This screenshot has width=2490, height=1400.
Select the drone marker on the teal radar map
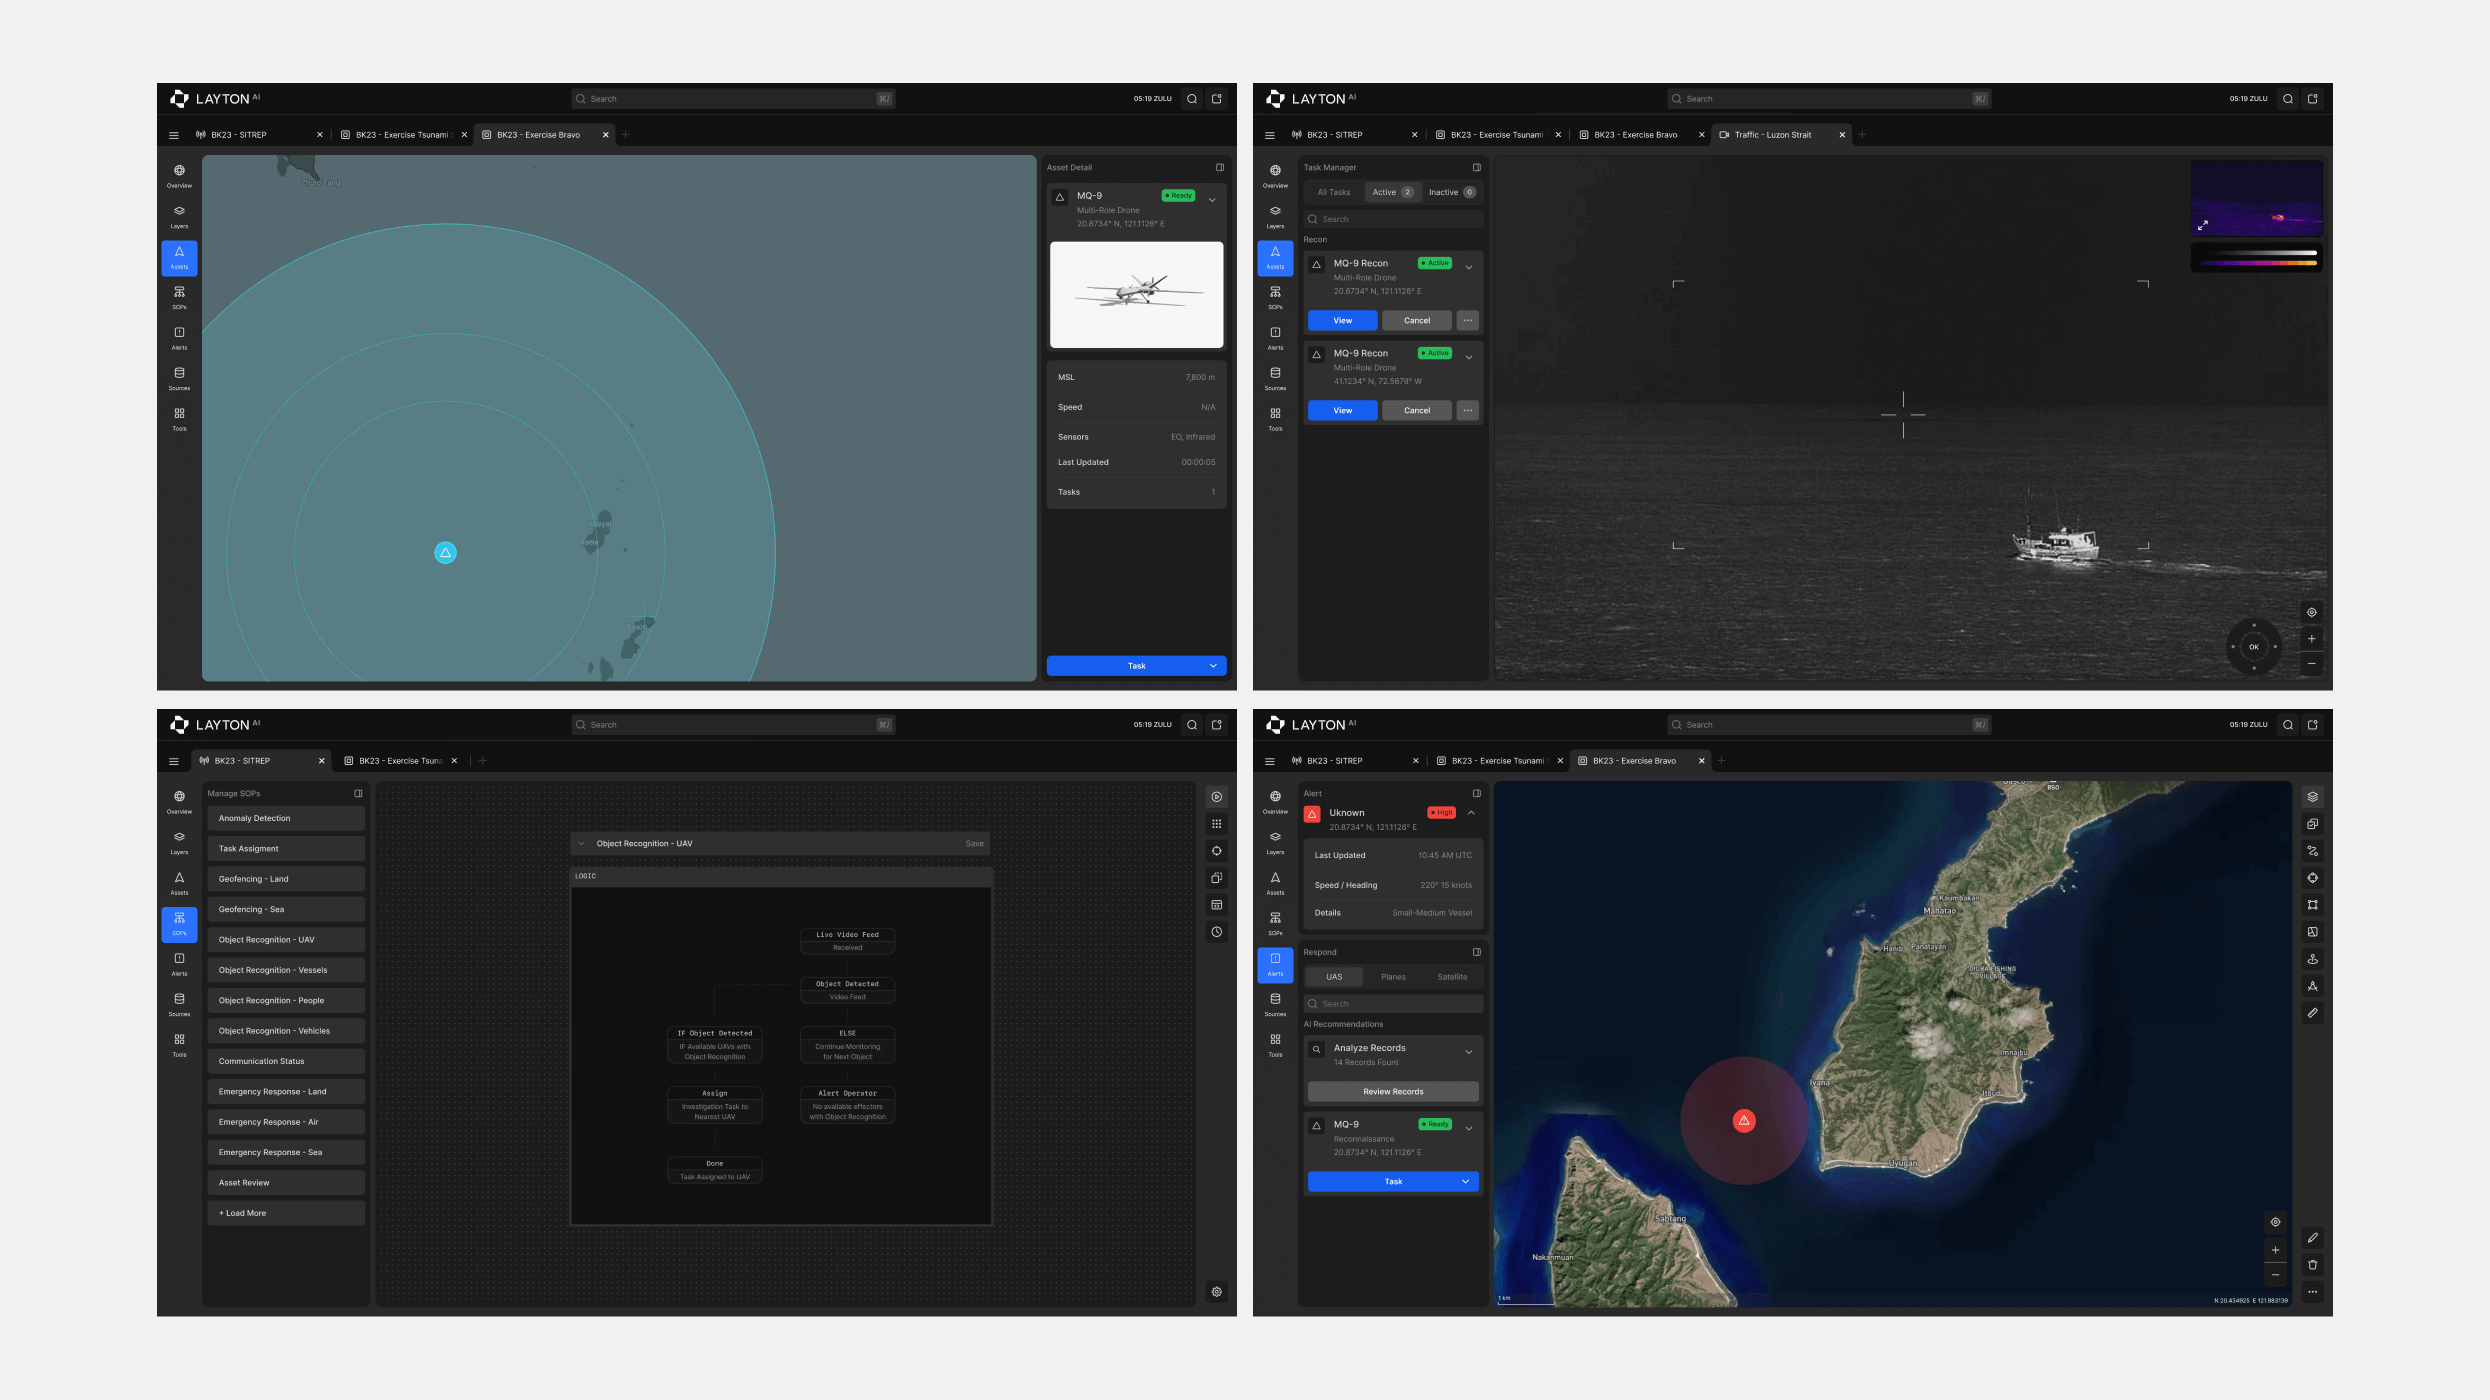(445, 552)
